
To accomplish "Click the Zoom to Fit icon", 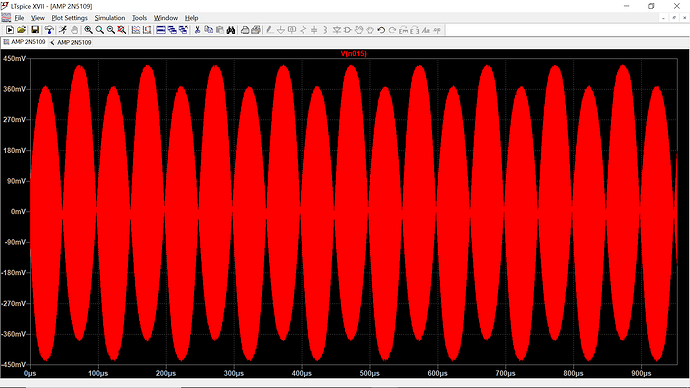I will coord(122,30).
